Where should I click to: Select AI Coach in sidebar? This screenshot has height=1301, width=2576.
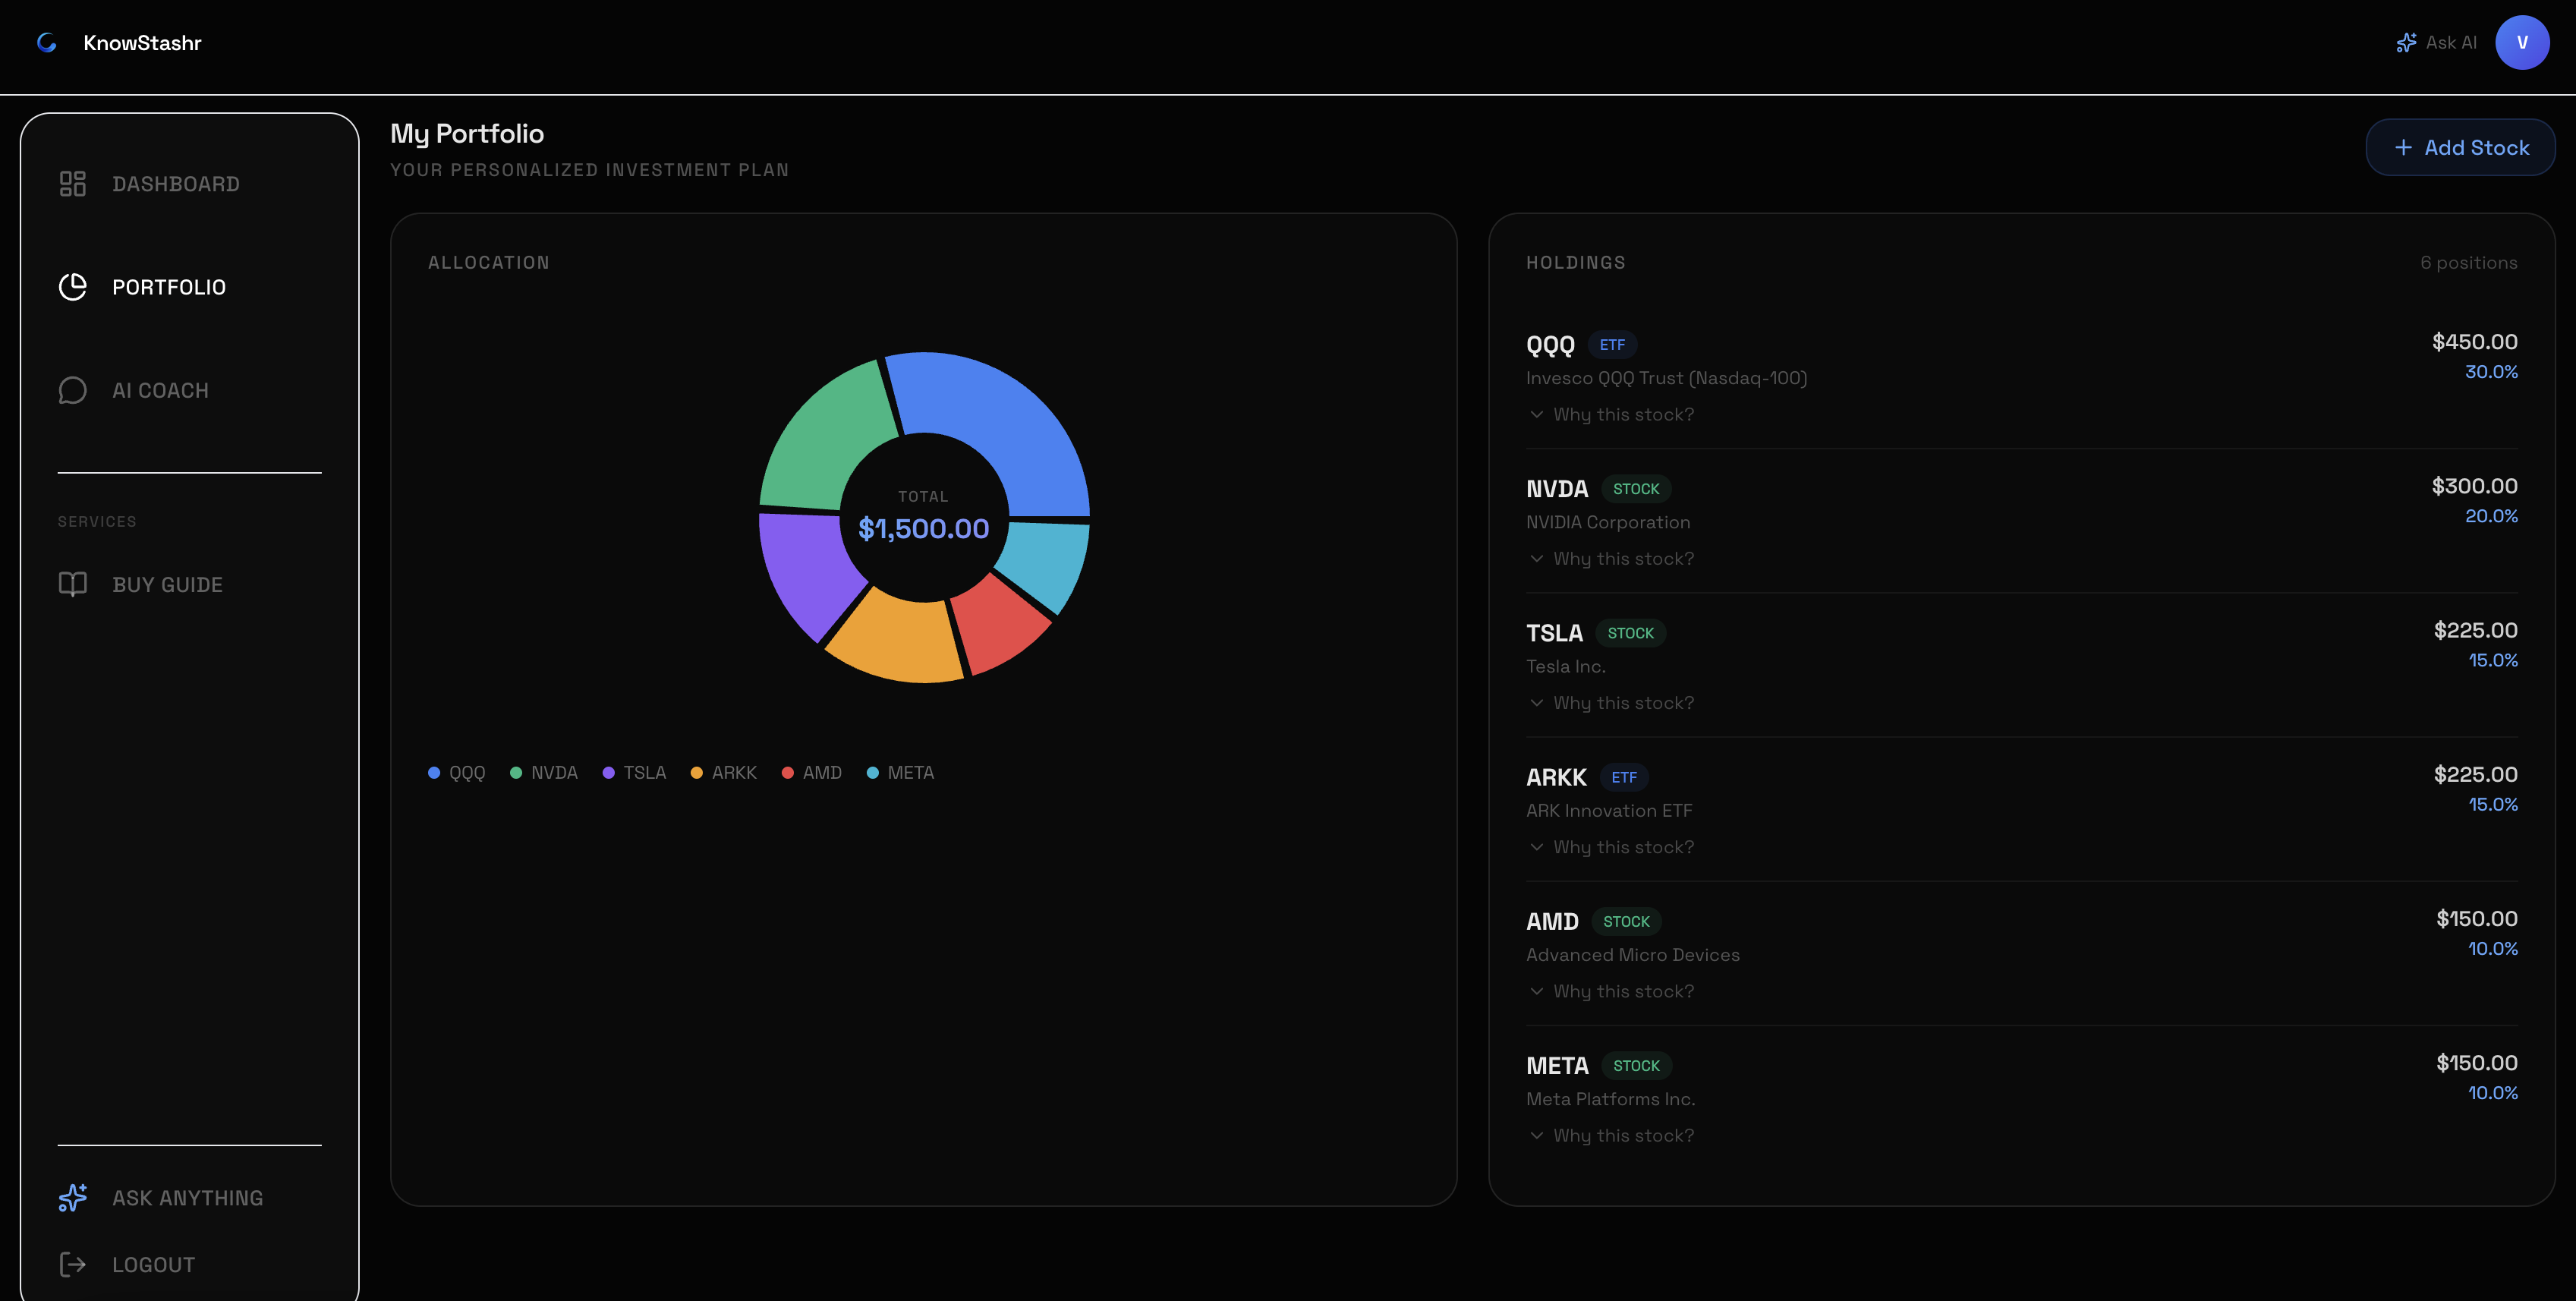[160, 390]
